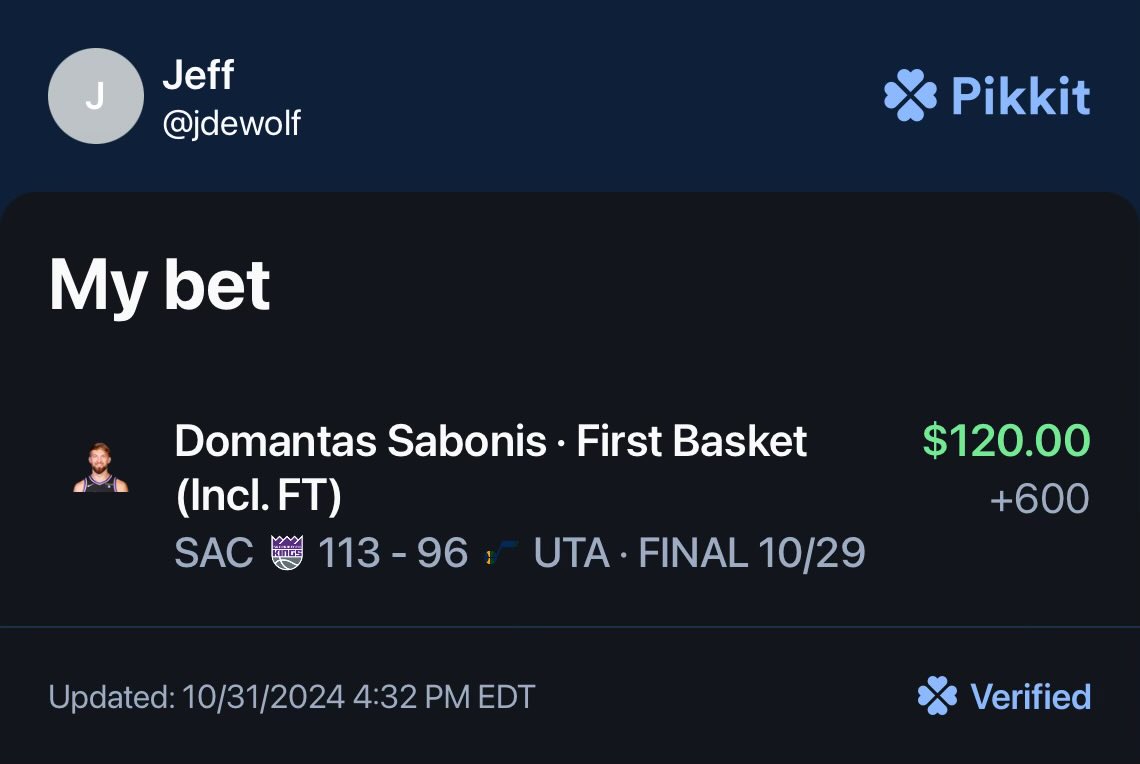The image size is (1140, 764).
Task: Tap the Domantas Sabonis player headshot
Action: tap(101, 467)
